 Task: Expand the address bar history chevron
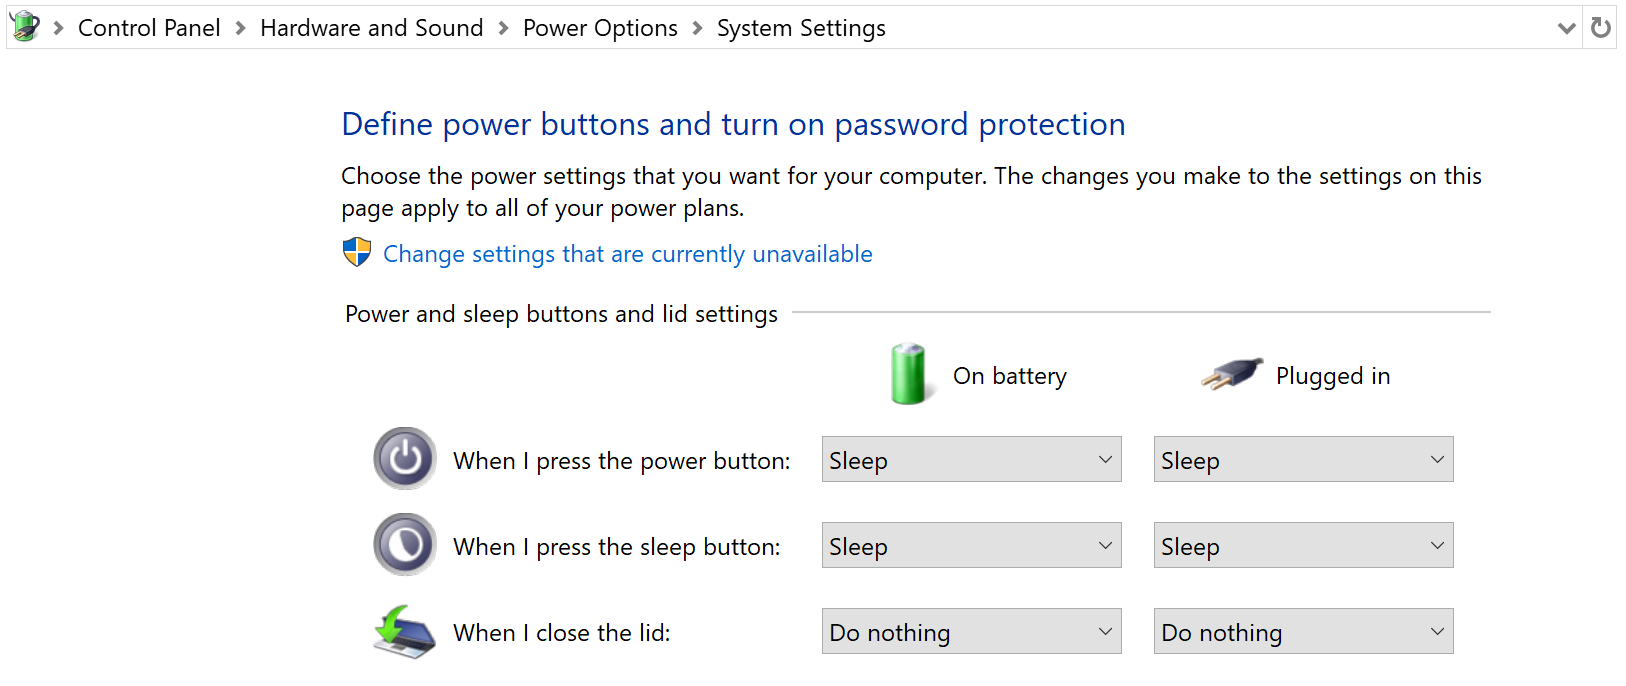click(1567, 28)
